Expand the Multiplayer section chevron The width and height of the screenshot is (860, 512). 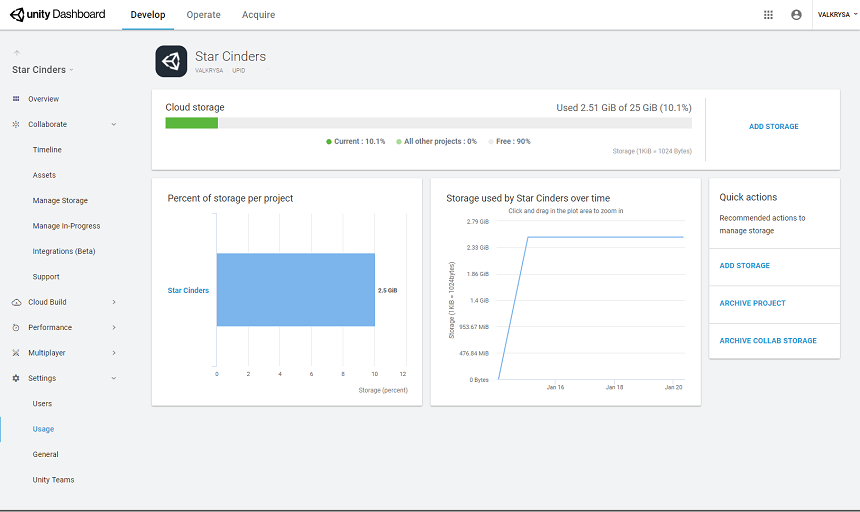[x=114, y=352]
